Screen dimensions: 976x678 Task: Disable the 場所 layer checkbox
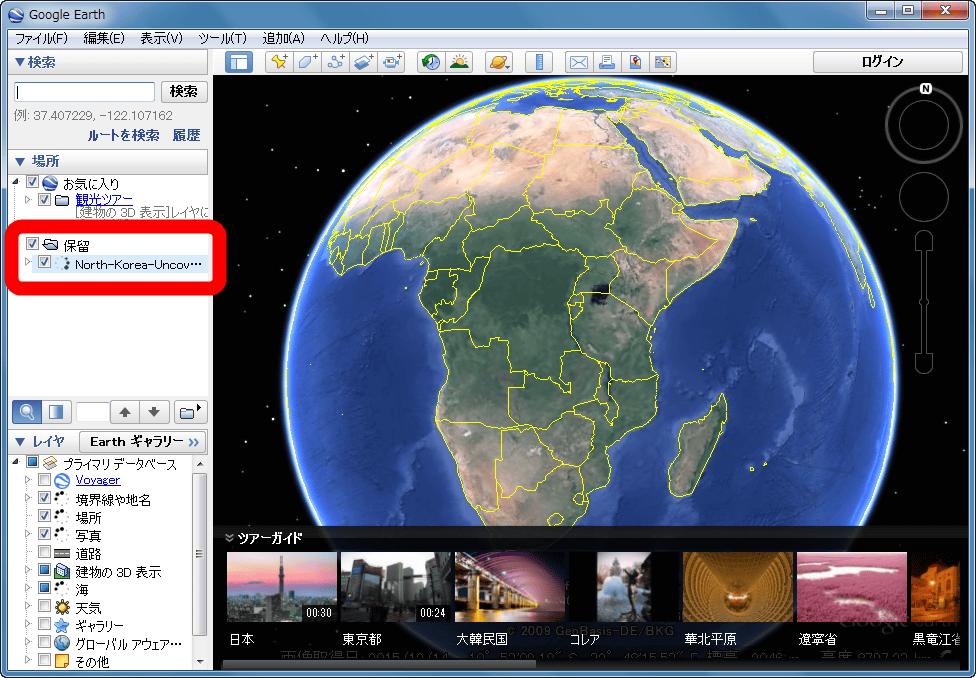tap(44, 516)
